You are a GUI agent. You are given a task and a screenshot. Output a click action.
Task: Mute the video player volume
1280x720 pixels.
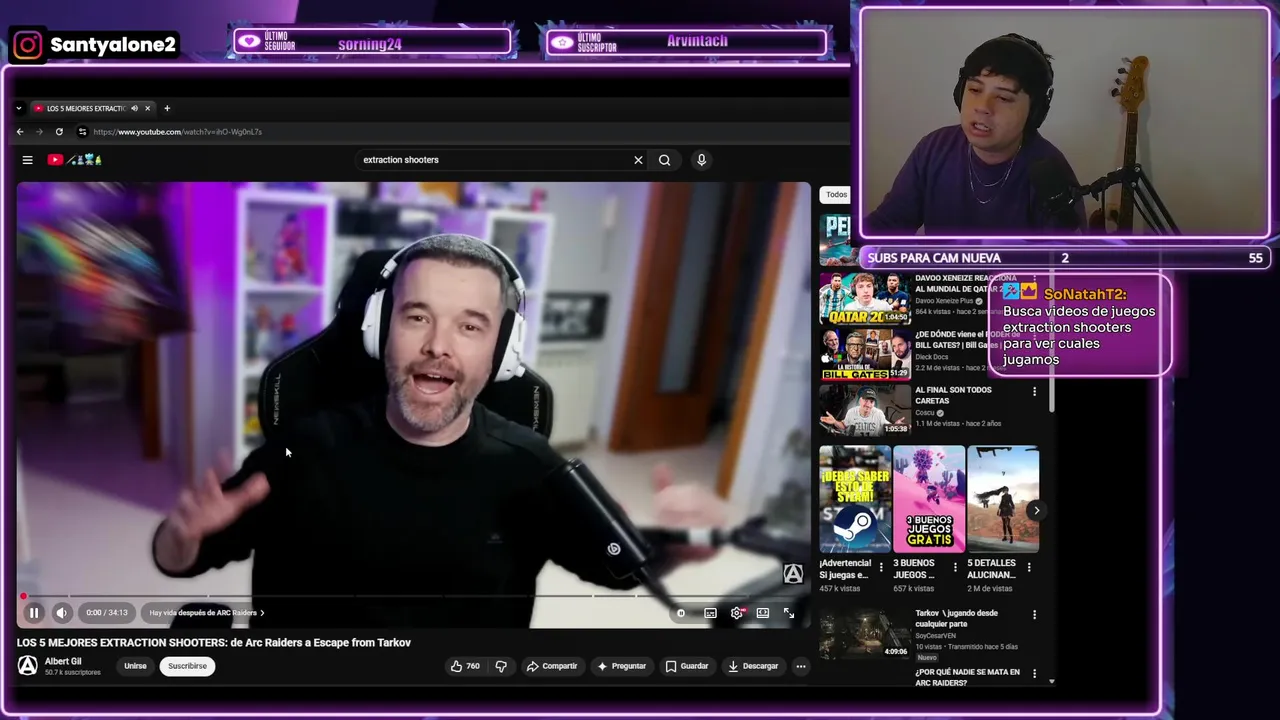tap(62, 613)
